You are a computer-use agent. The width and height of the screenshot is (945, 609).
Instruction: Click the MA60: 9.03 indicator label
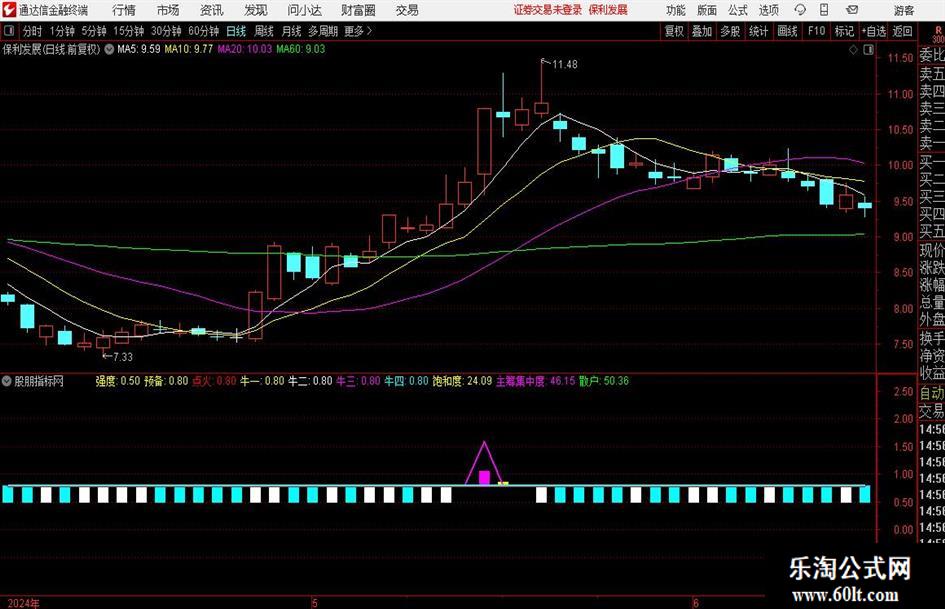[x=301, y=49]
